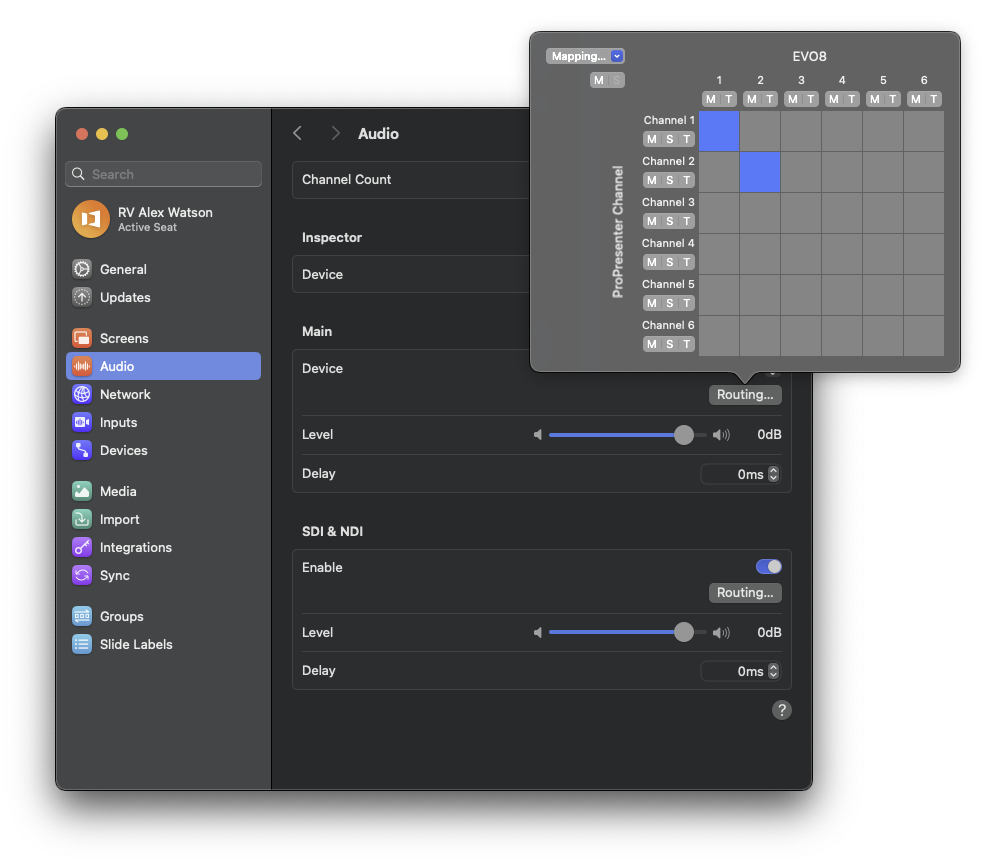Click the SDI & NDI Delay stepper

(x=773, y=671)
